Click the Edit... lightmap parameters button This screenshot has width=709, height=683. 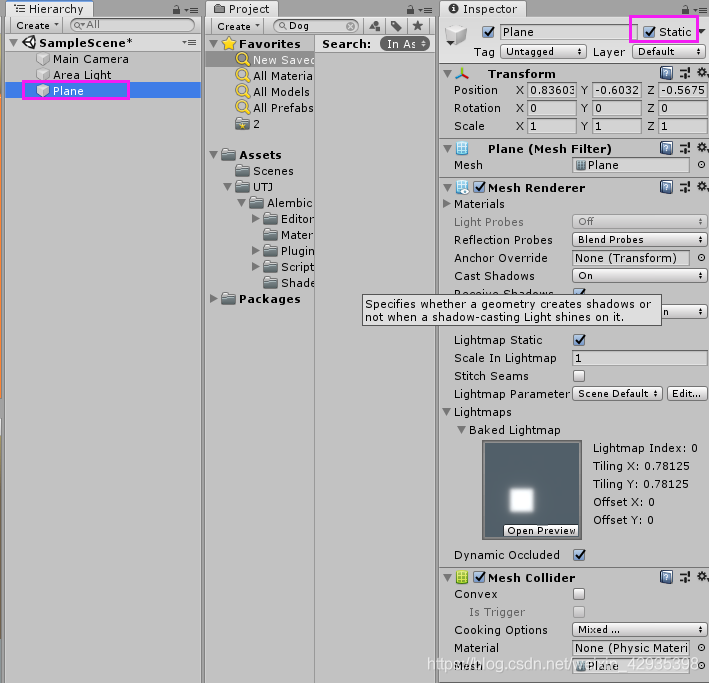[x=686, y=394]
